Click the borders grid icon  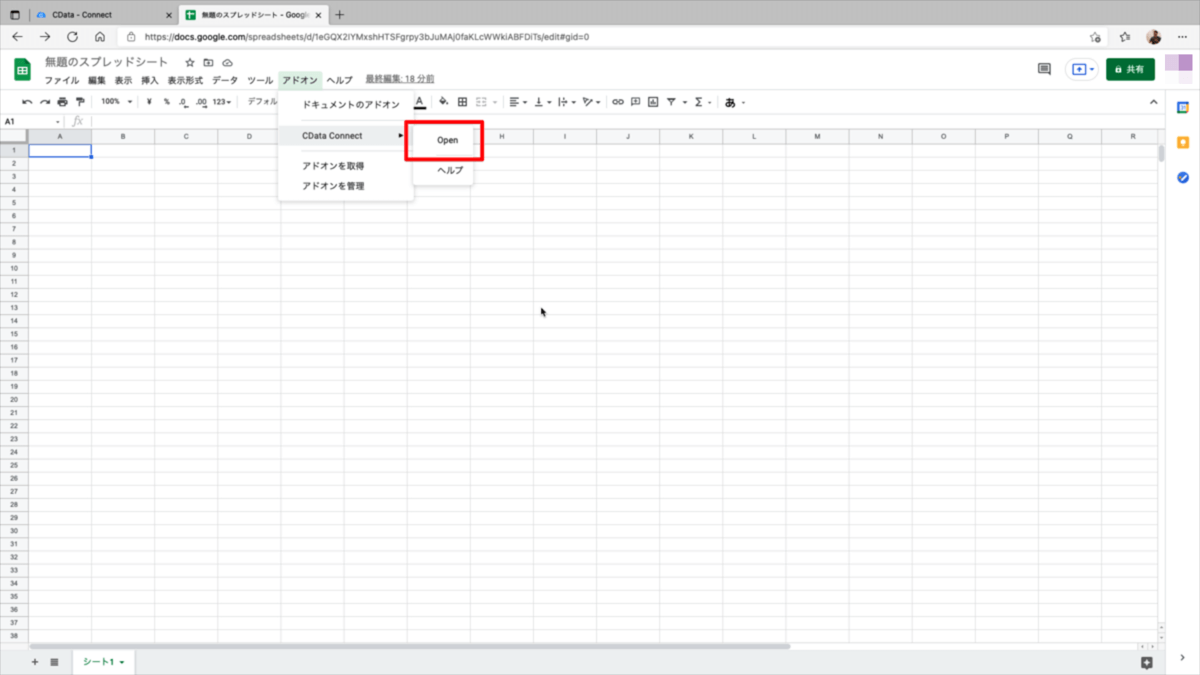pyautogui.click(x=462, y=102)
